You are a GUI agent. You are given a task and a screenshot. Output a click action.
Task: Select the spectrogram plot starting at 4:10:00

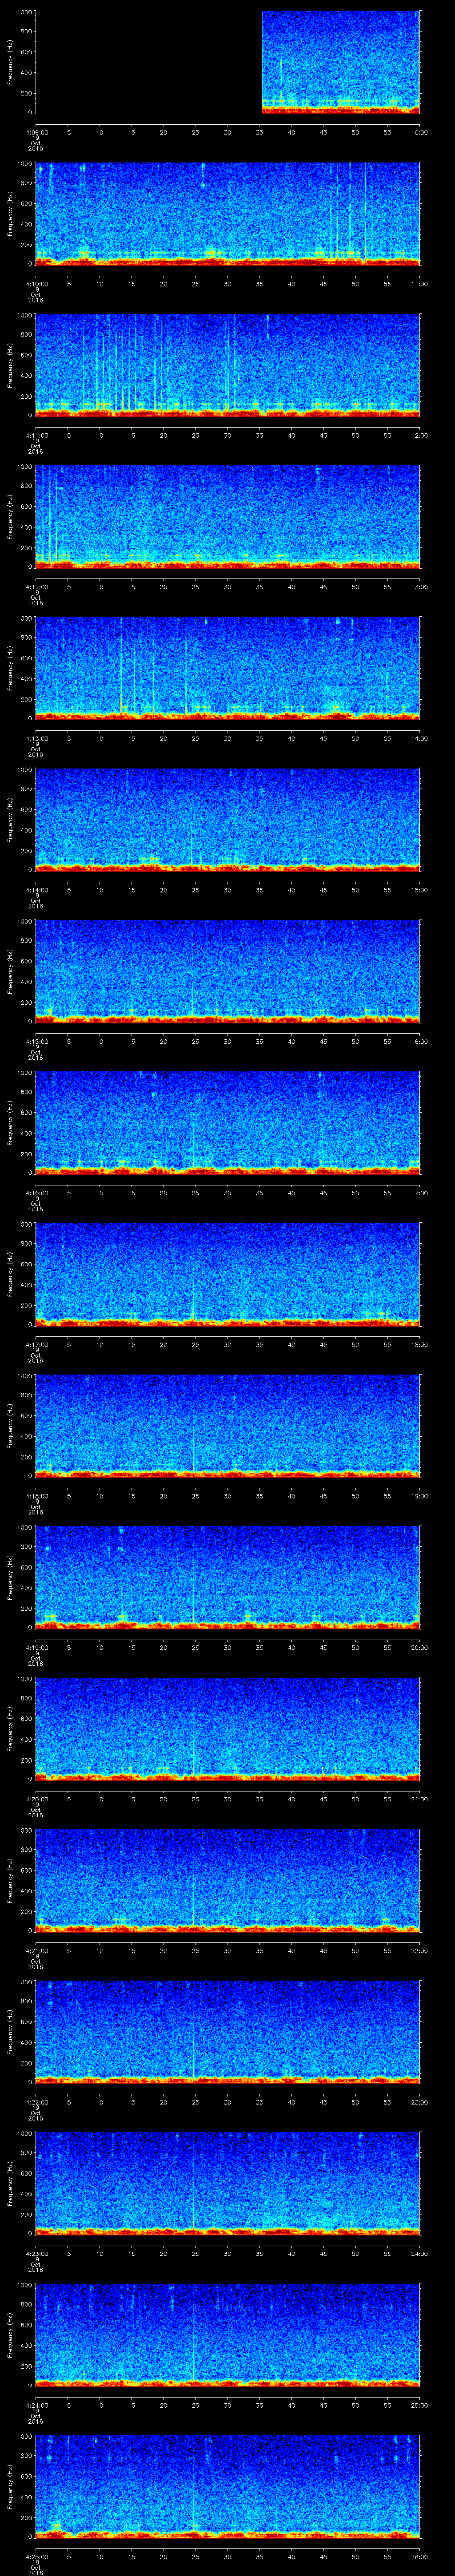pyautogui.click(x=227, y=214)
